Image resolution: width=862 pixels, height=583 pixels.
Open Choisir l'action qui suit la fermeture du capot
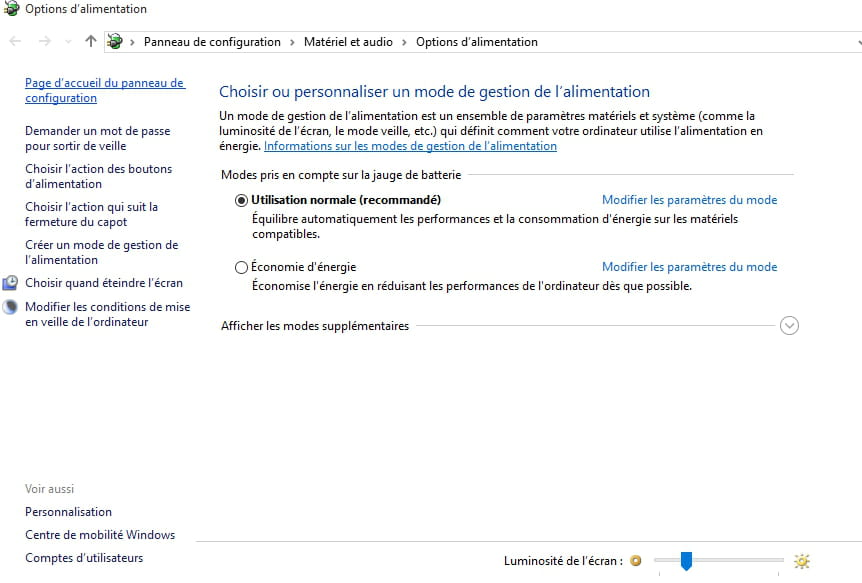pyautogui.click(x=91, y=214)
